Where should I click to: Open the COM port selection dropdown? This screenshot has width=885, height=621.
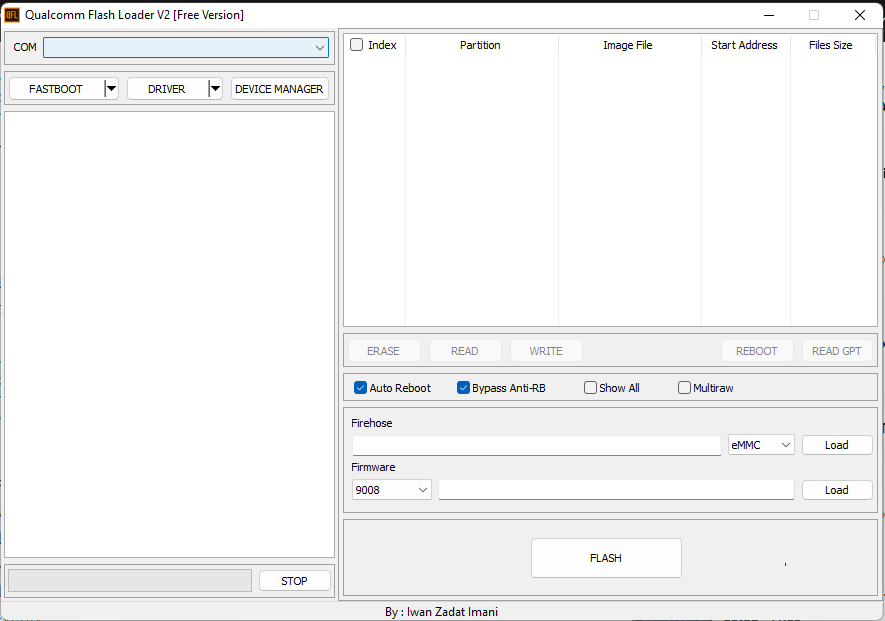click(320, 46)
